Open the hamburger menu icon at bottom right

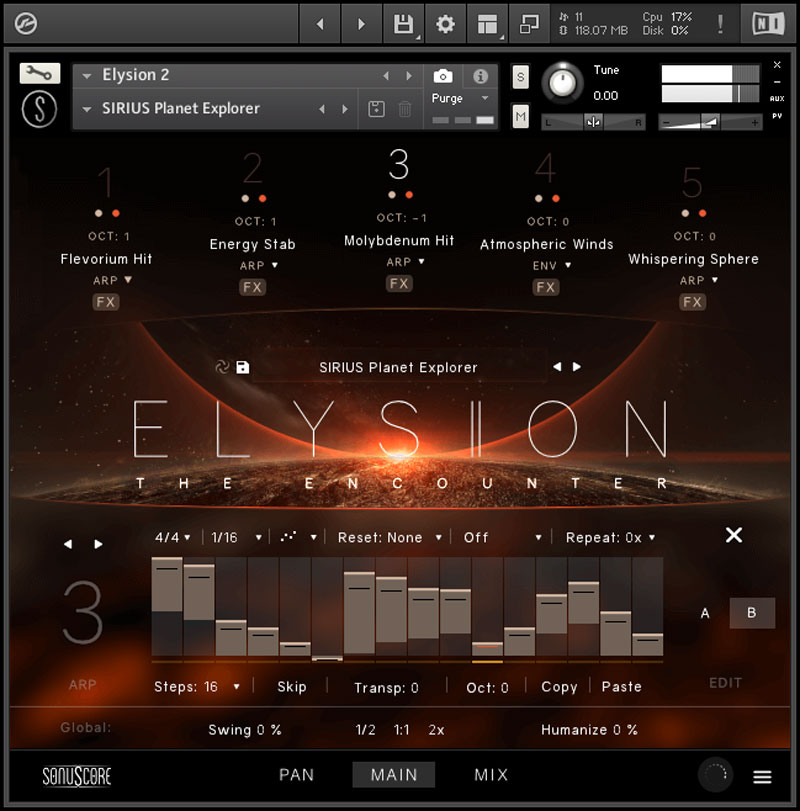click(762, 776)
